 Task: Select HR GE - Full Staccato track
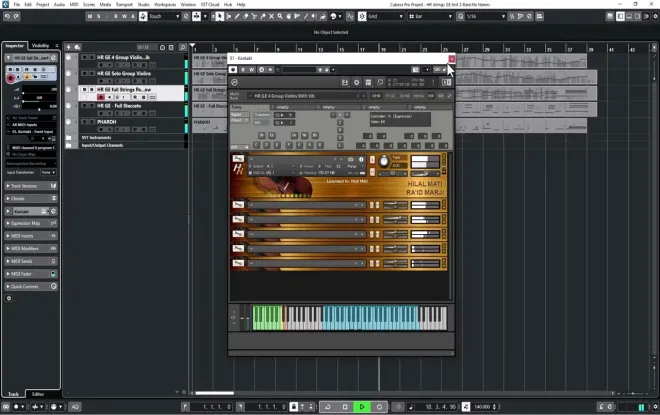(119, 106)
